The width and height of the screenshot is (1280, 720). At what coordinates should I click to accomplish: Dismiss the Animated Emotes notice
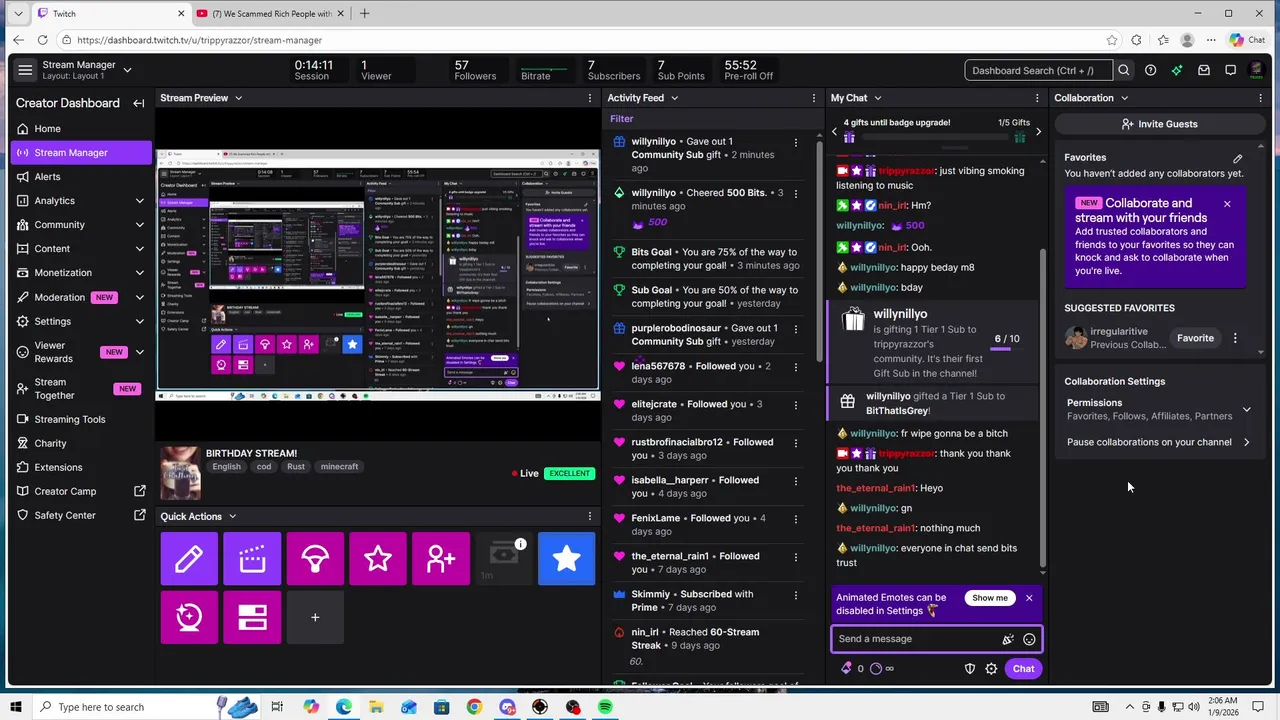[x=1029, y=598]
